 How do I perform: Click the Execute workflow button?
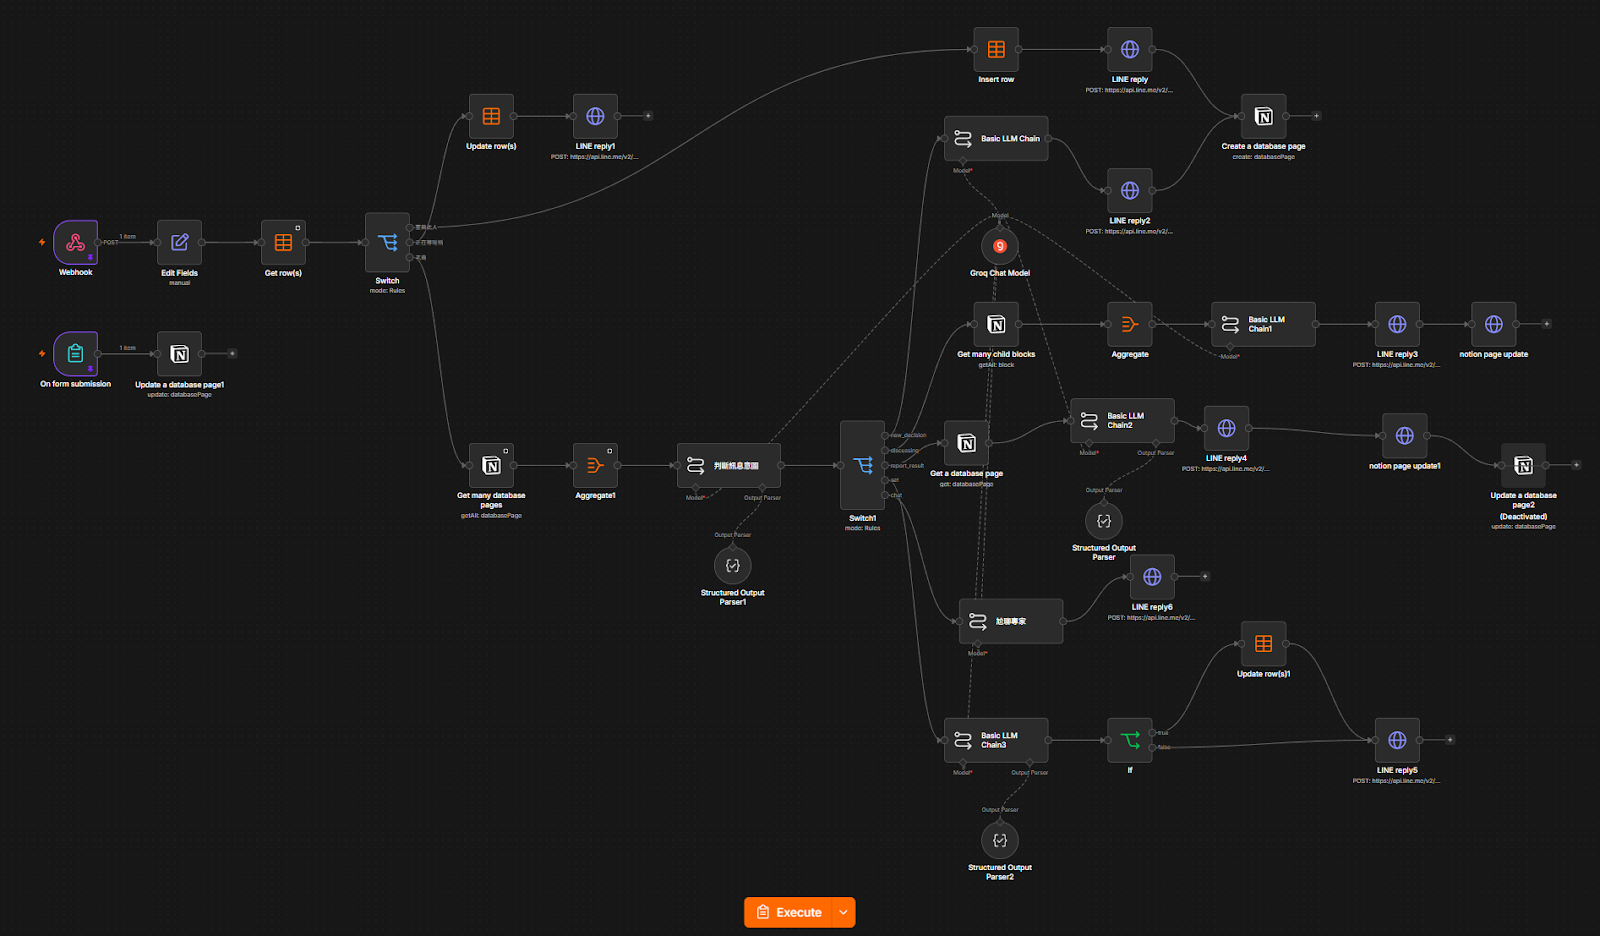789,912
